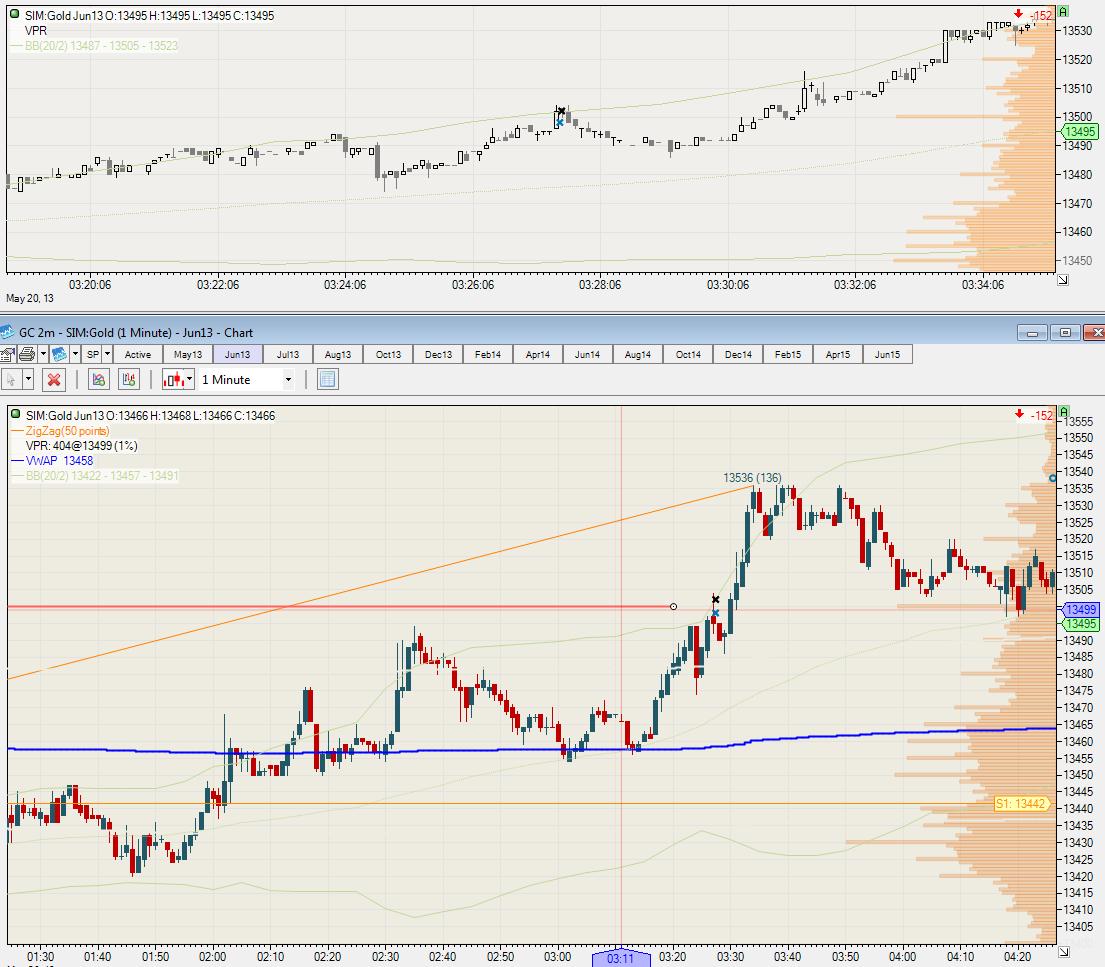This screenshot has height=967, width=1105.
Task: Click the green A button on lower chart
Action: 1064,412
